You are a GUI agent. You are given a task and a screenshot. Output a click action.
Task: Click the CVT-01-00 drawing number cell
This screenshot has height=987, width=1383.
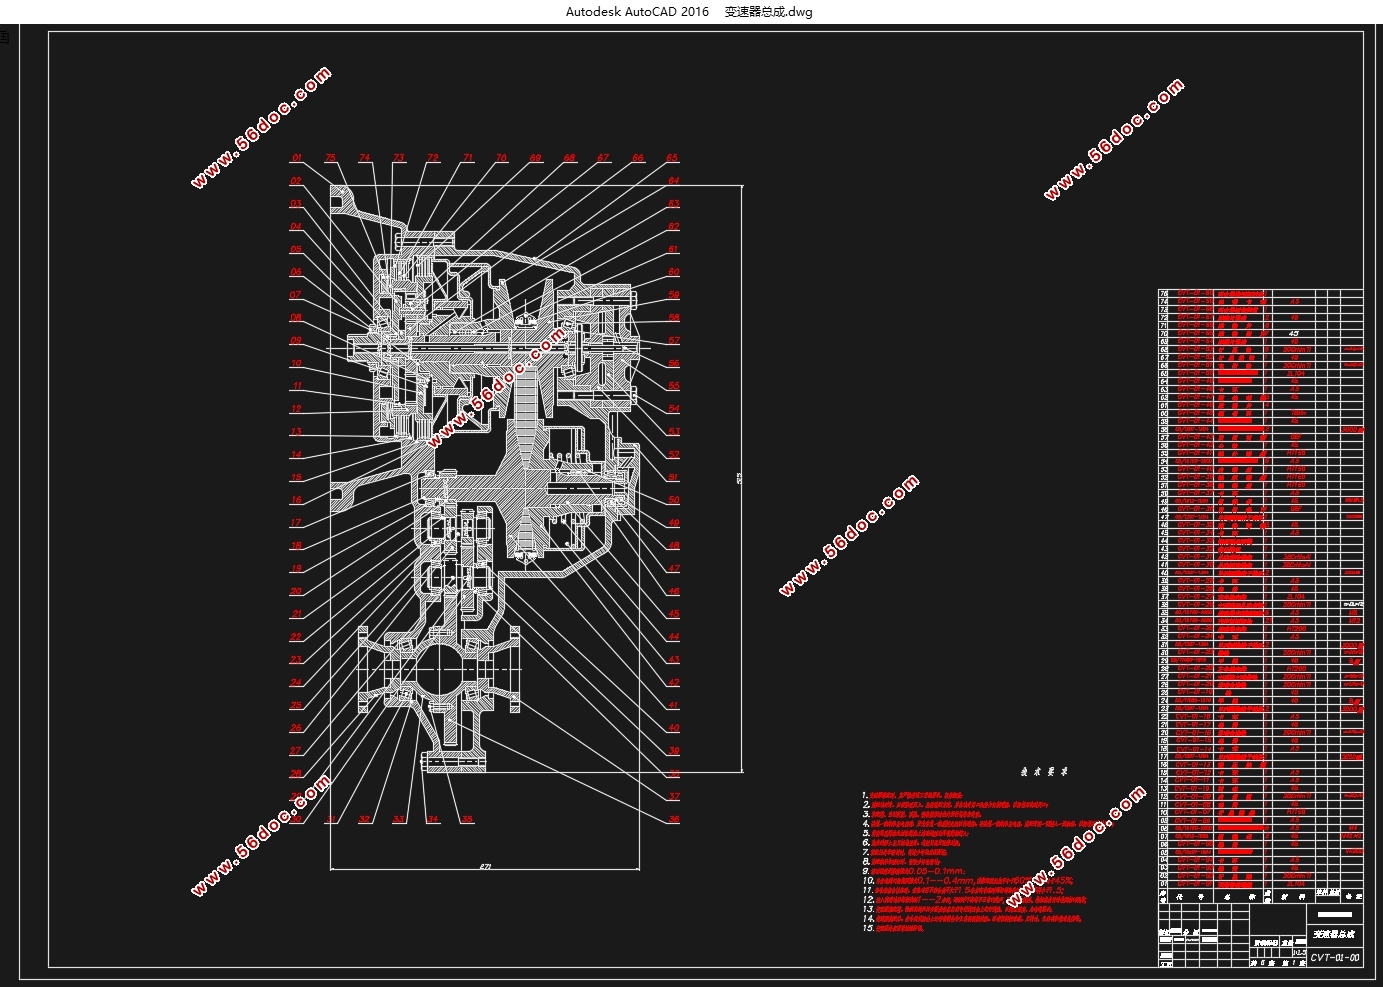pyautogui.click(x=1335, y=957)
